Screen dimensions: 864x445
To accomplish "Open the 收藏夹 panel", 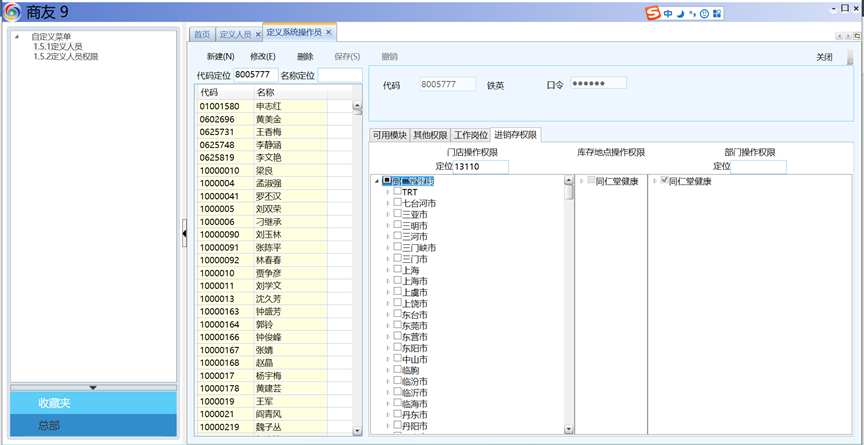I will pyautogui.click(x=94, y=403).
